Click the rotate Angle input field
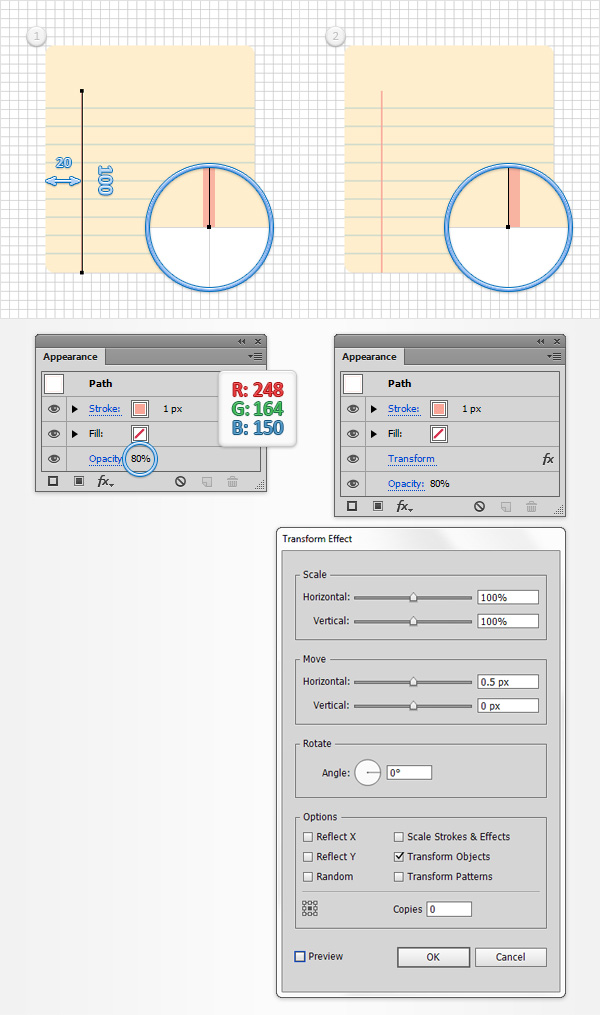The image size is (600, 1015). pyautogui.click(x=409, y=772)
